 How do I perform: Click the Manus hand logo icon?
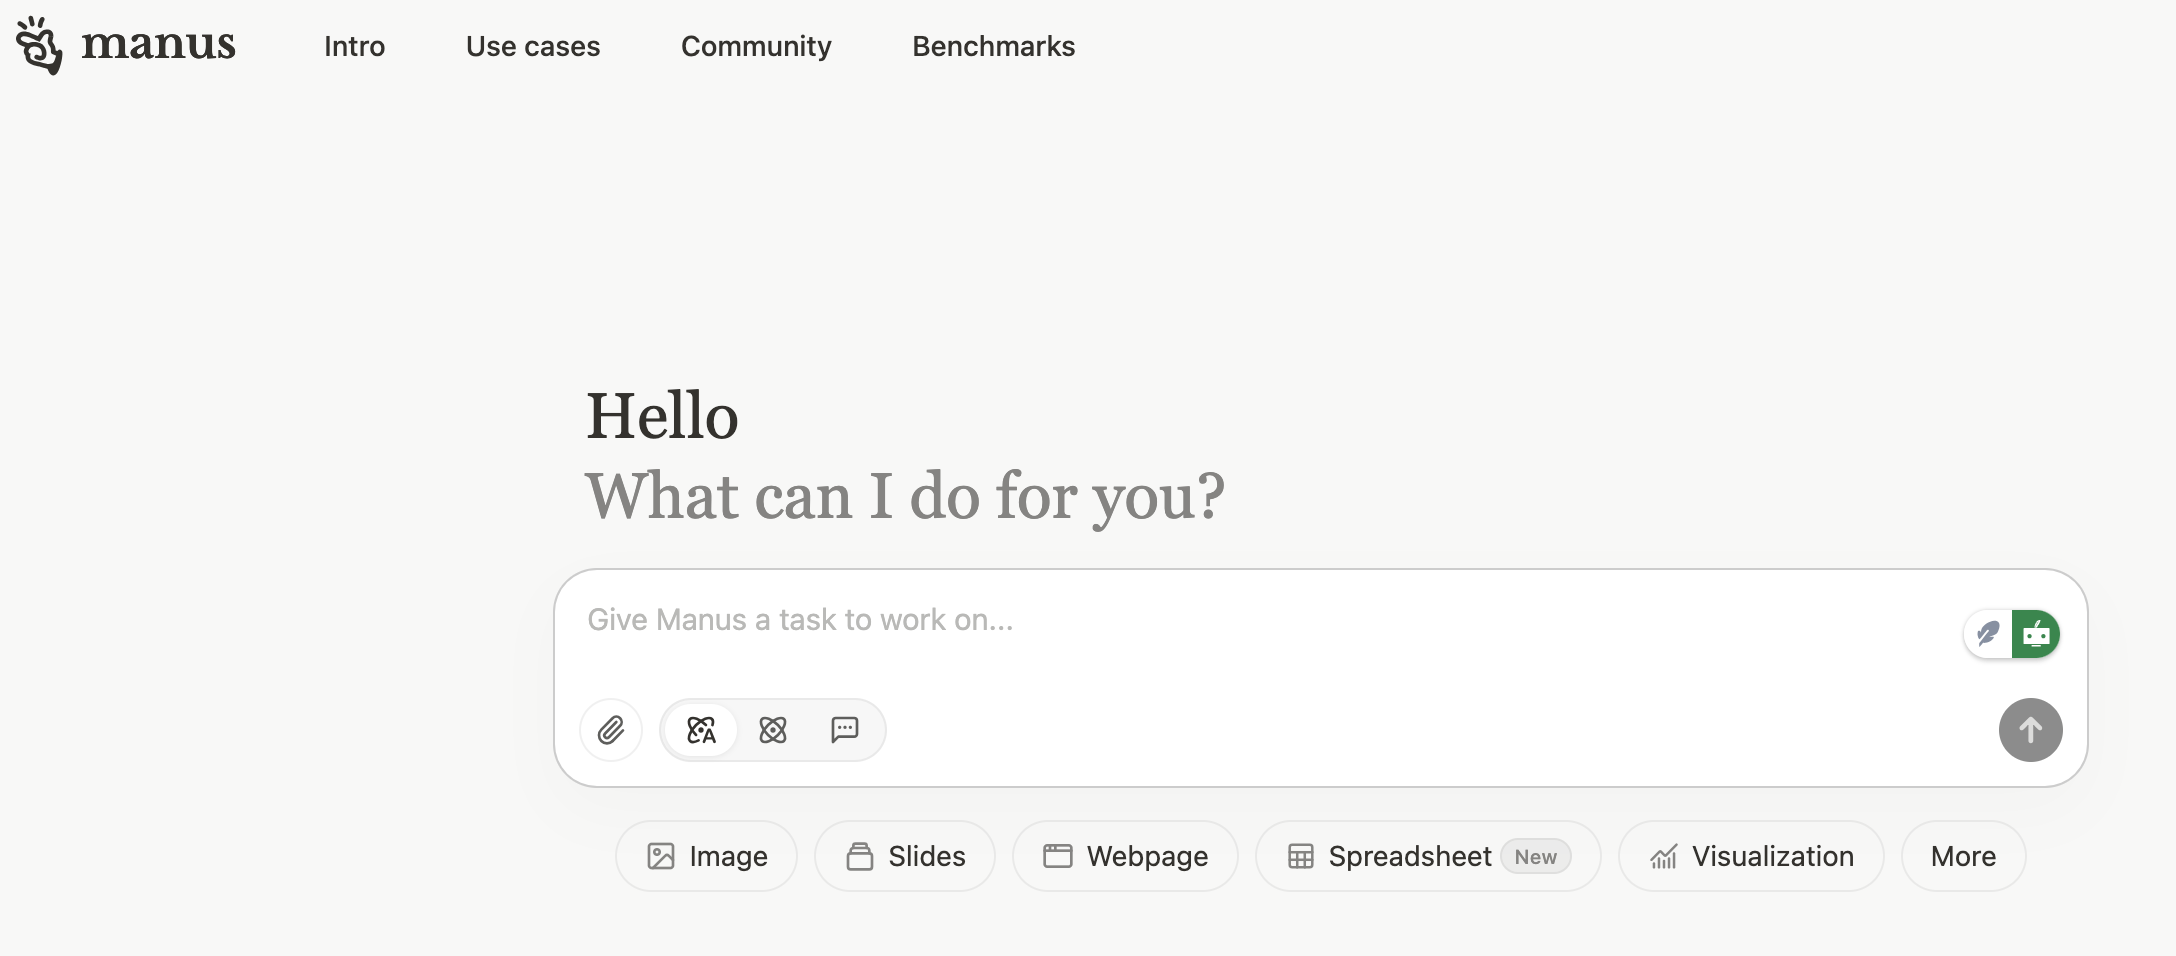[x=39, y=46]
